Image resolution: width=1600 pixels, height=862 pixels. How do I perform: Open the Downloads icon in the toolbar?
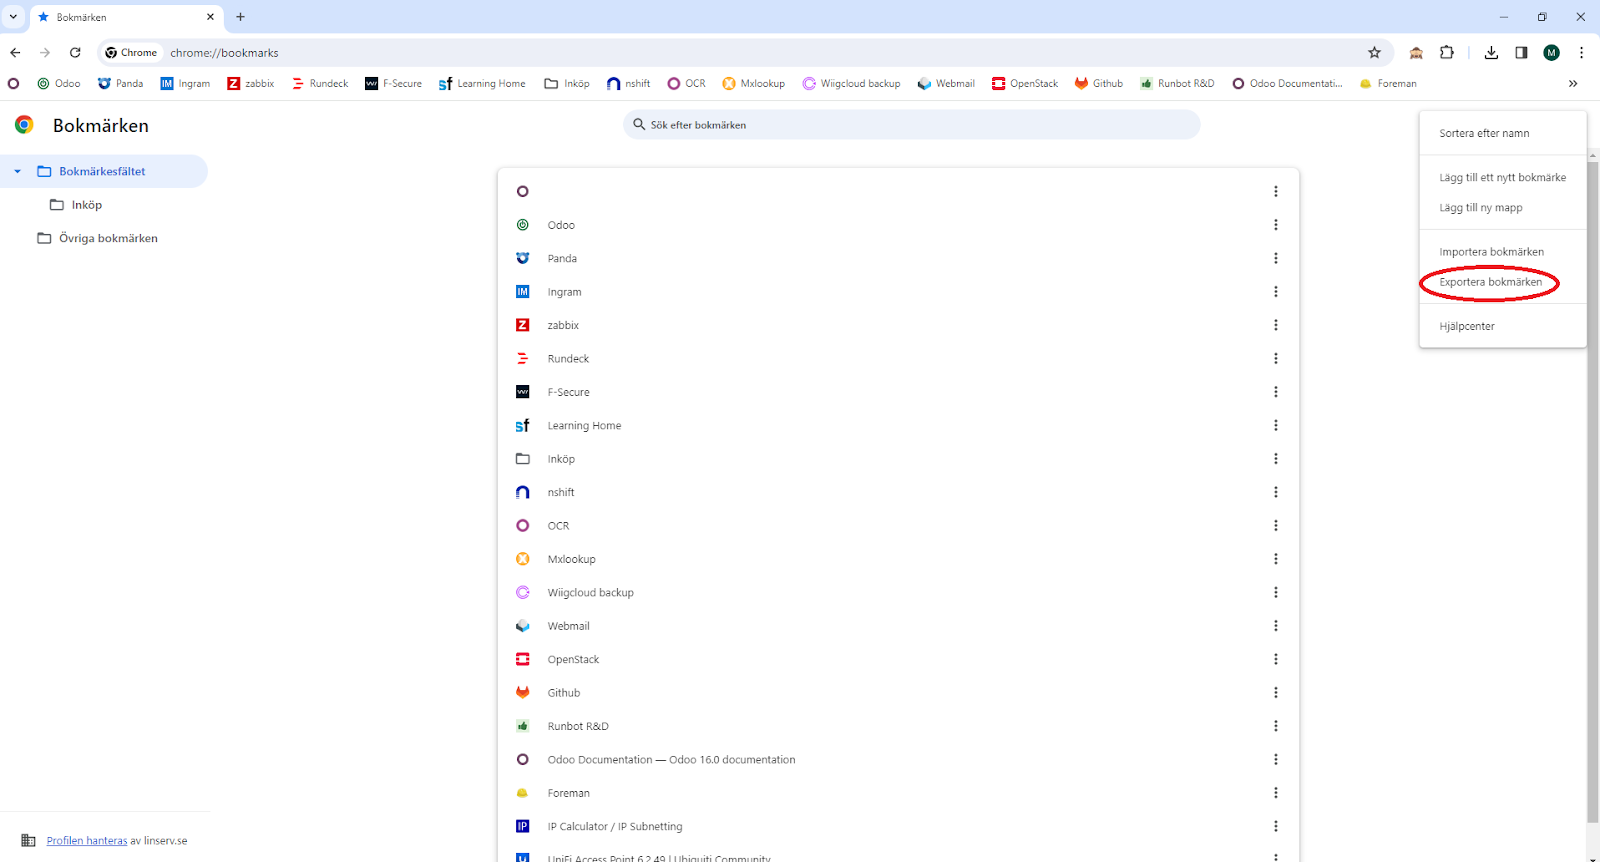(x=1491, y=53)
